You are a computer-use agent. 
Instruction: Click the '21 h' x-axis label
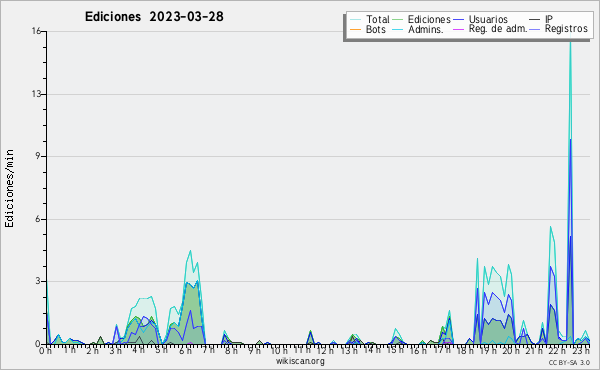534,351
